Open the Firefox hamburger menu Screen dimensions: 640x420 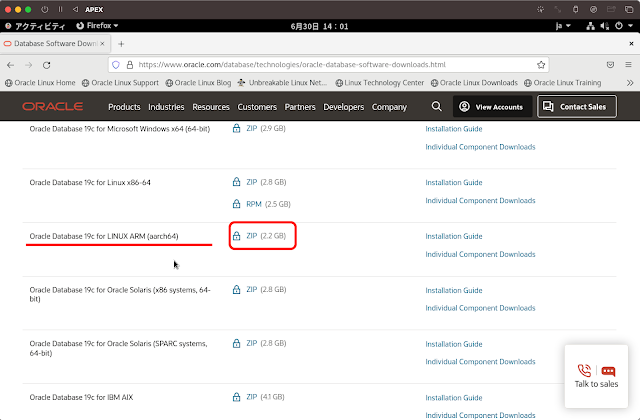628,65
